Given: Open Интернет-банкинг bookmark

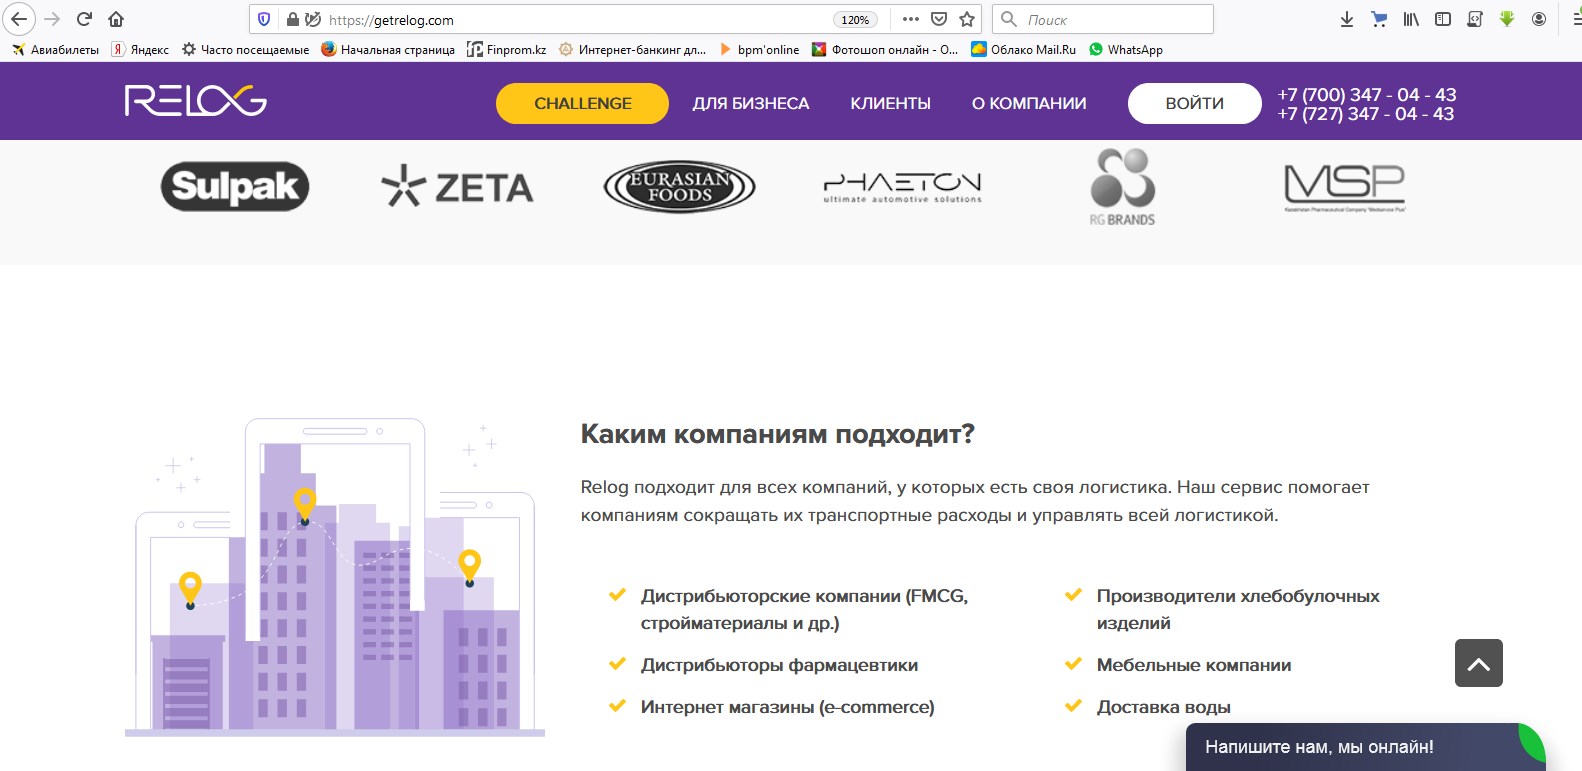Looking at the screenshot, I should 632,49.
